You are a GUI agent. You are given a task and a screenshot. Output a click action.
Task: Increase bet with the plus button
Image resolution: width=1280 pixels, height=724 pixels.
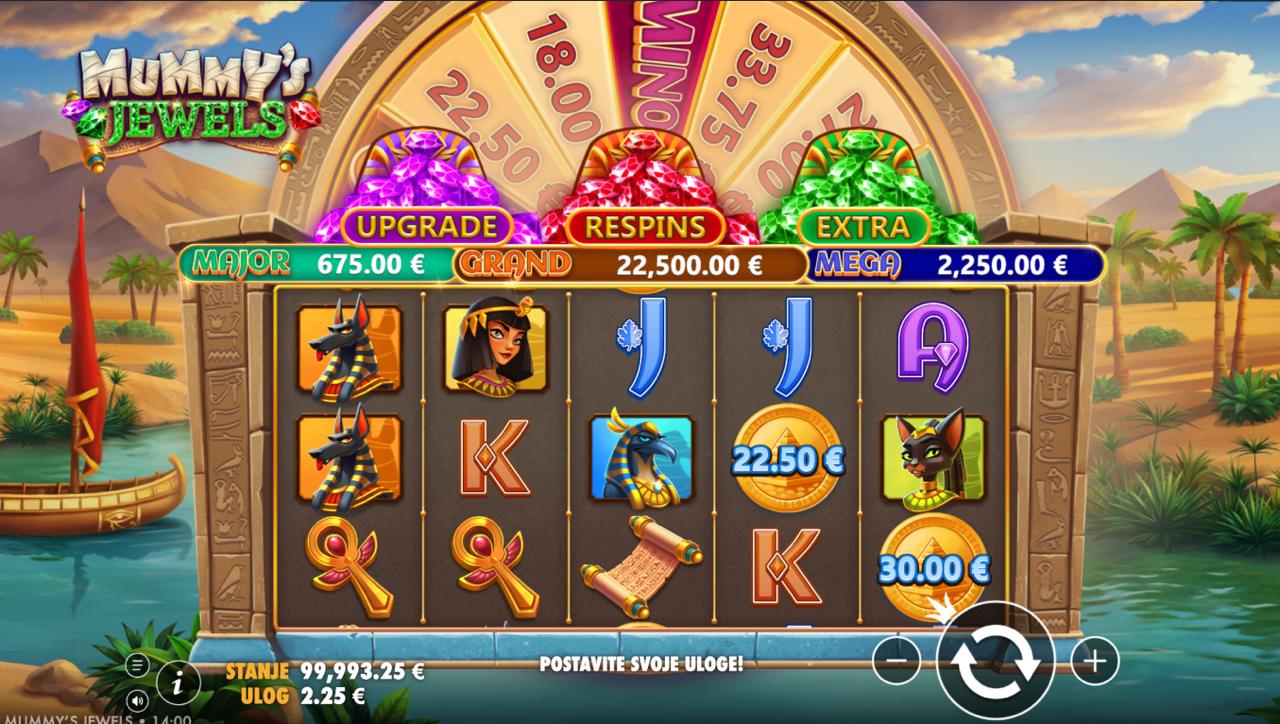pos(1095,660)
